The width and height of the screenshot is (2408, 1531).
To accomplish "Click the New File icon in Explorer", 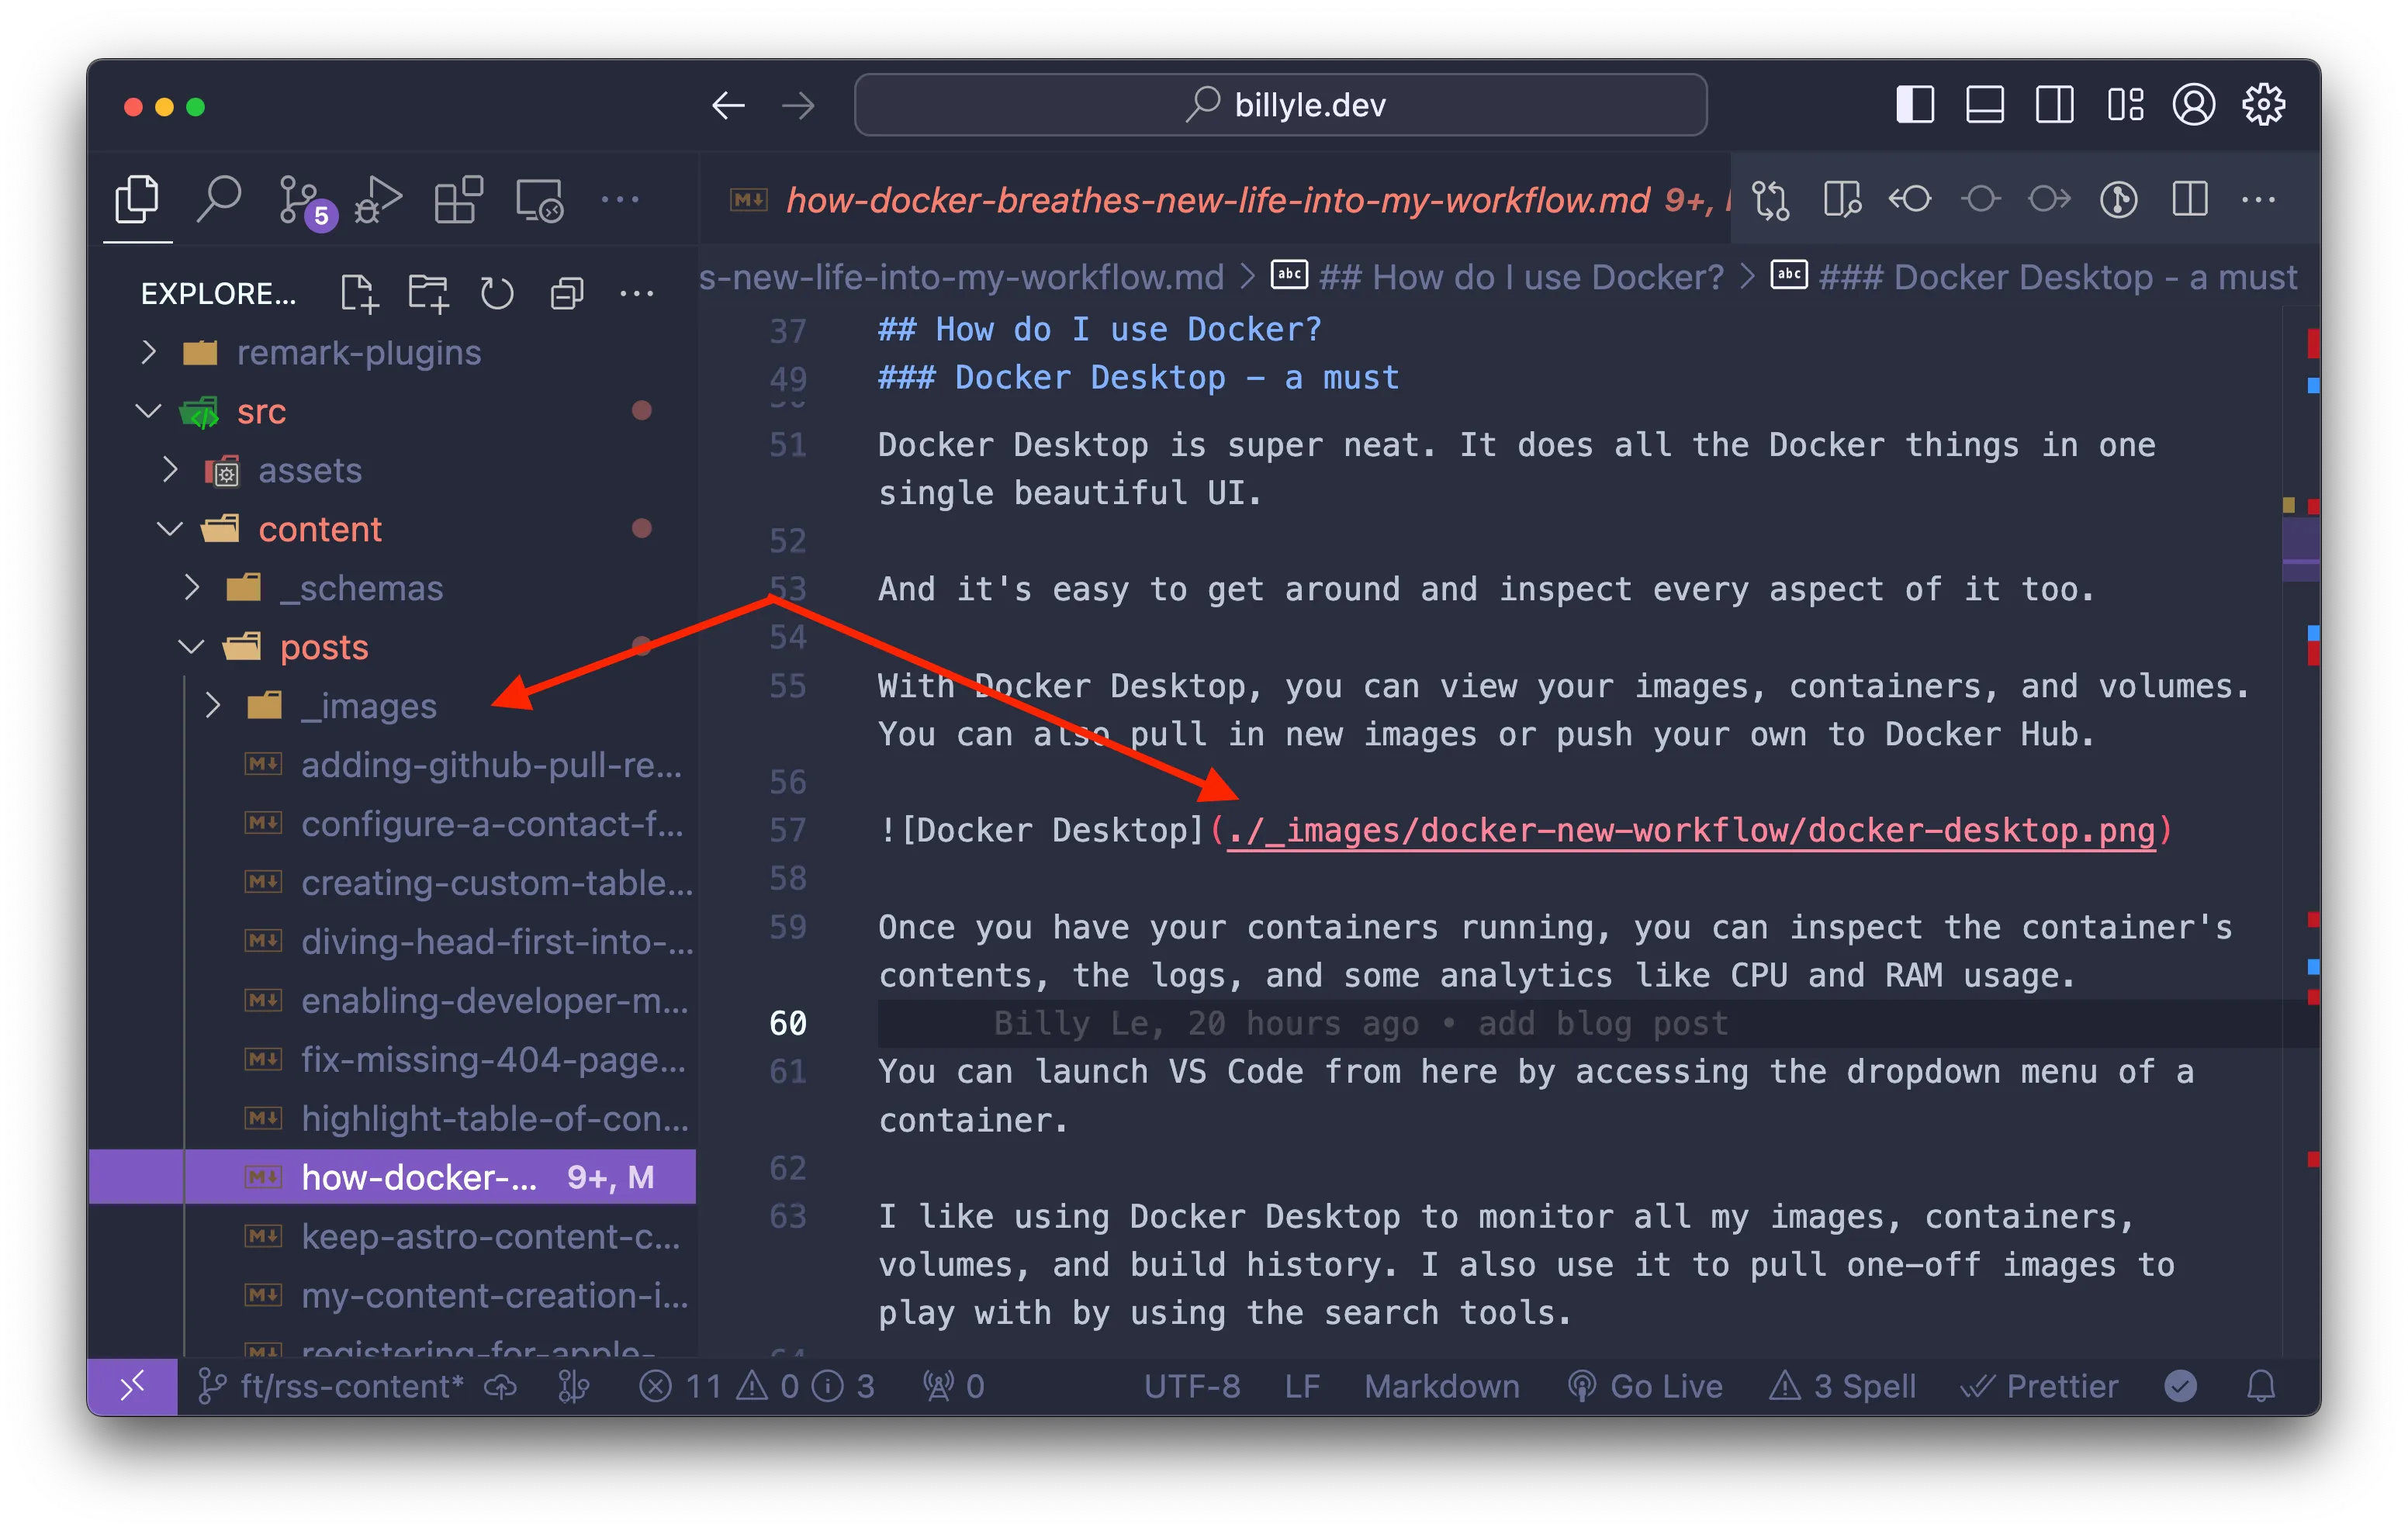I will point(358,293).
